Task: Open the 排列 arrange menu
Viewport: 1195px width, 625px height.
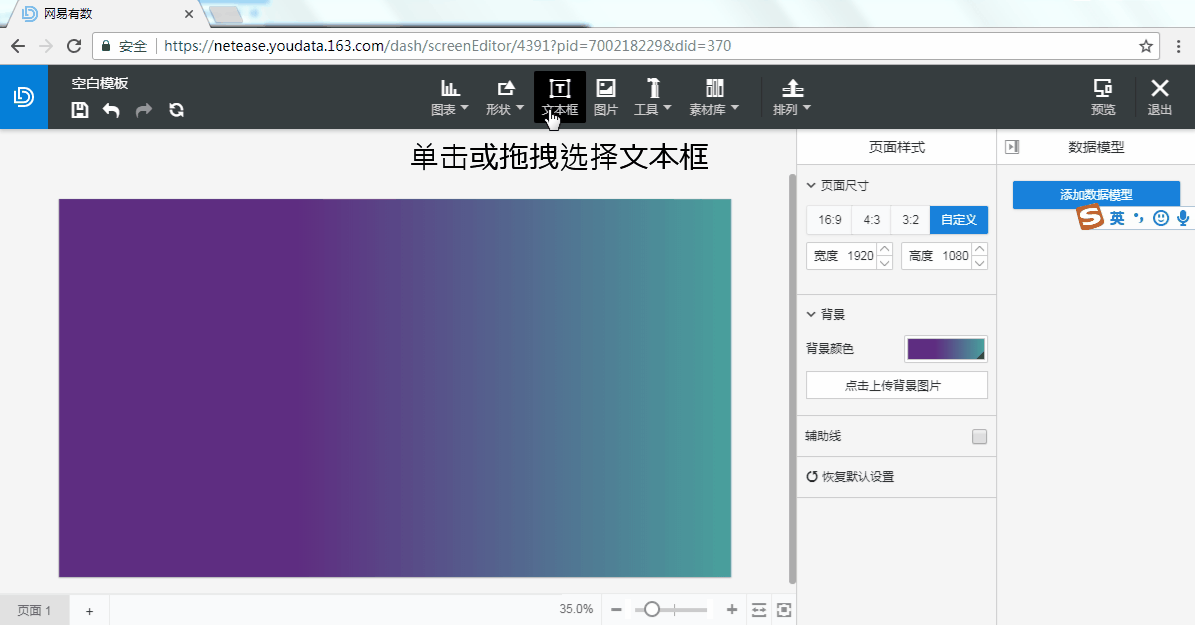Action: pyautogui.click(x=792, y=97)
